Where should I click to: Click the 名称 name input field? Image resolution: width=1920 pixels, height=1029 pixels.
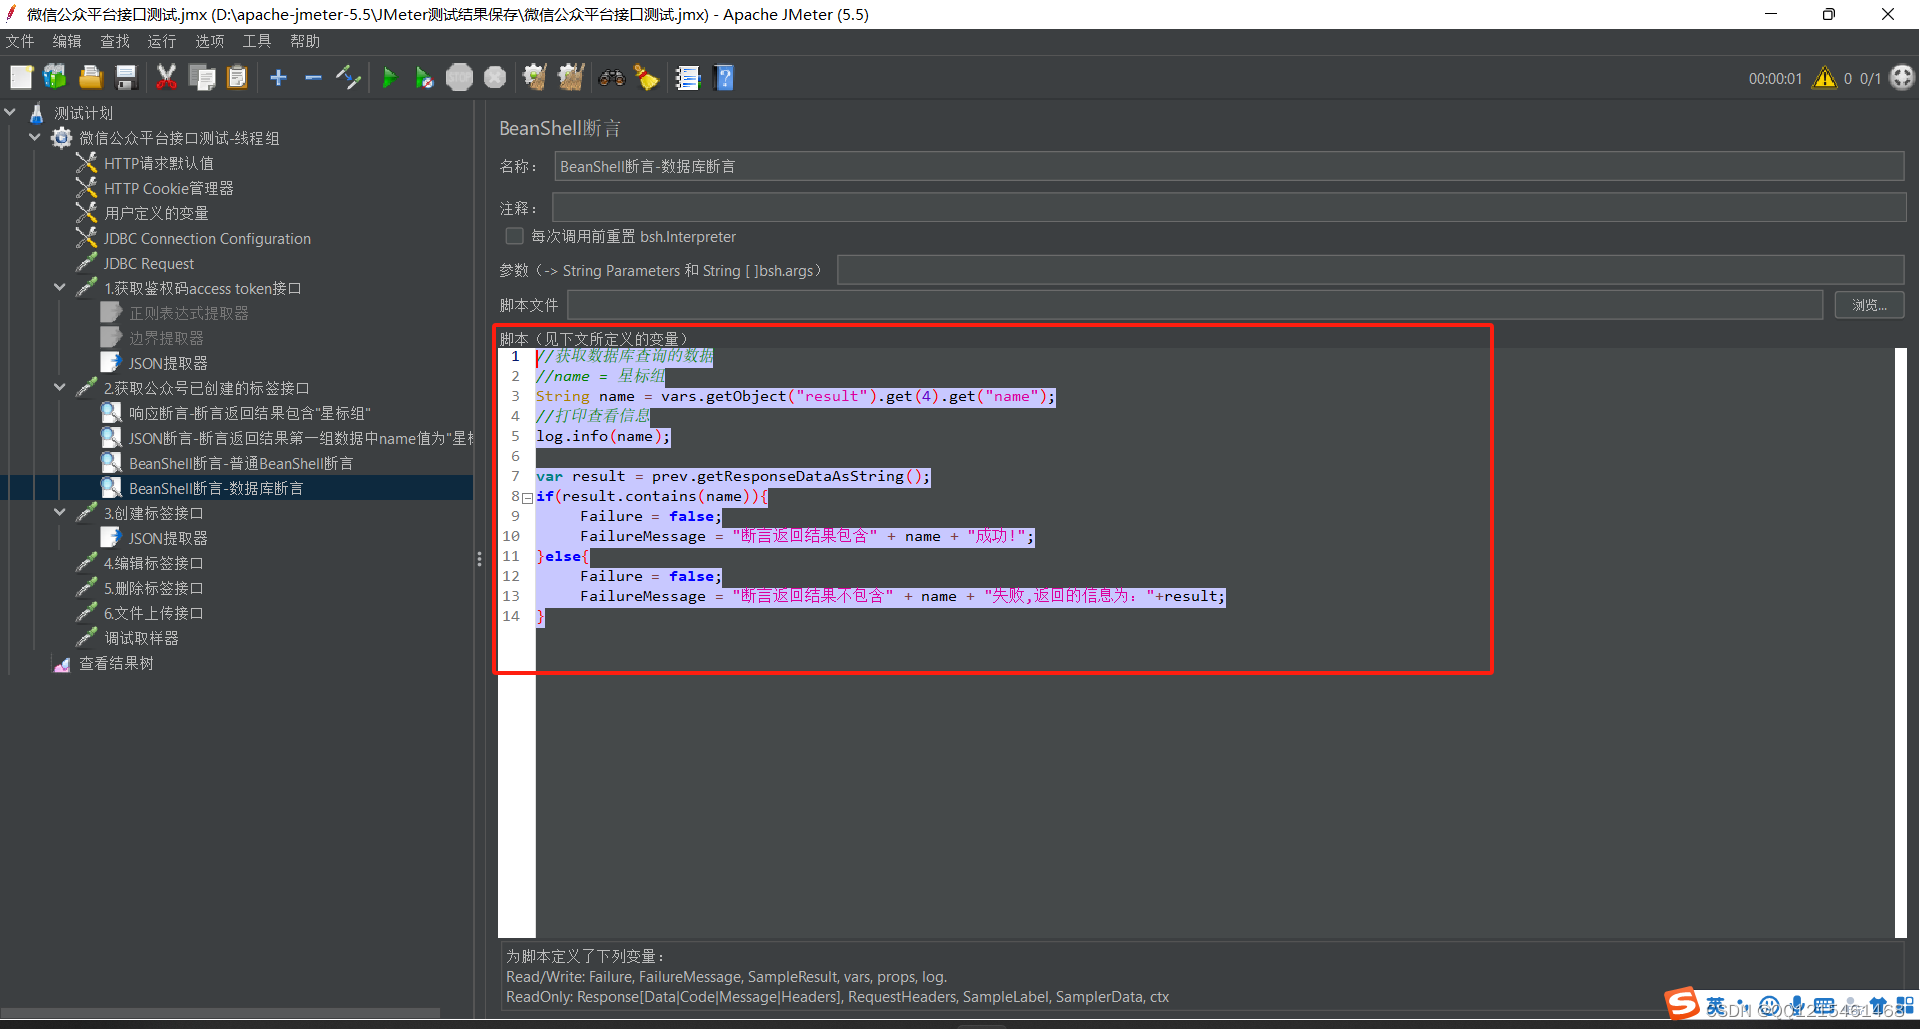tap(1229, 166)
